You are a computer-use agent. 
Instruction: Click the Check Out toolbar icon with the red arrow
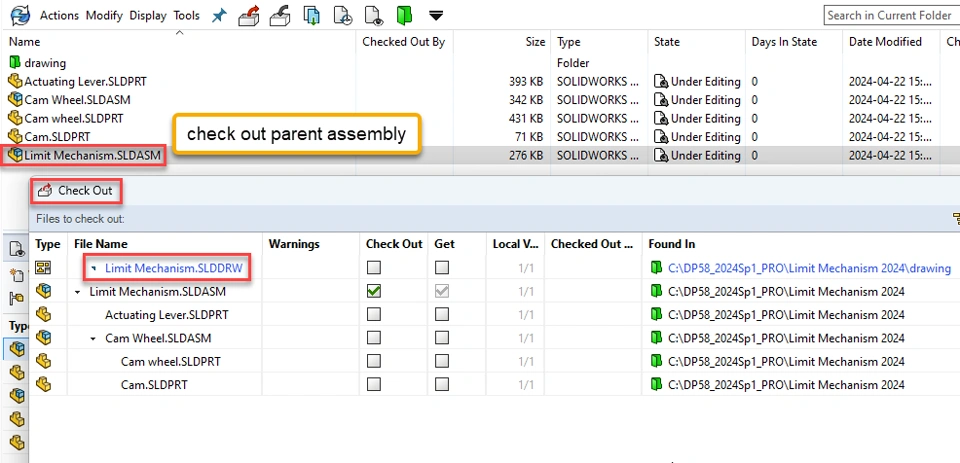249,16
